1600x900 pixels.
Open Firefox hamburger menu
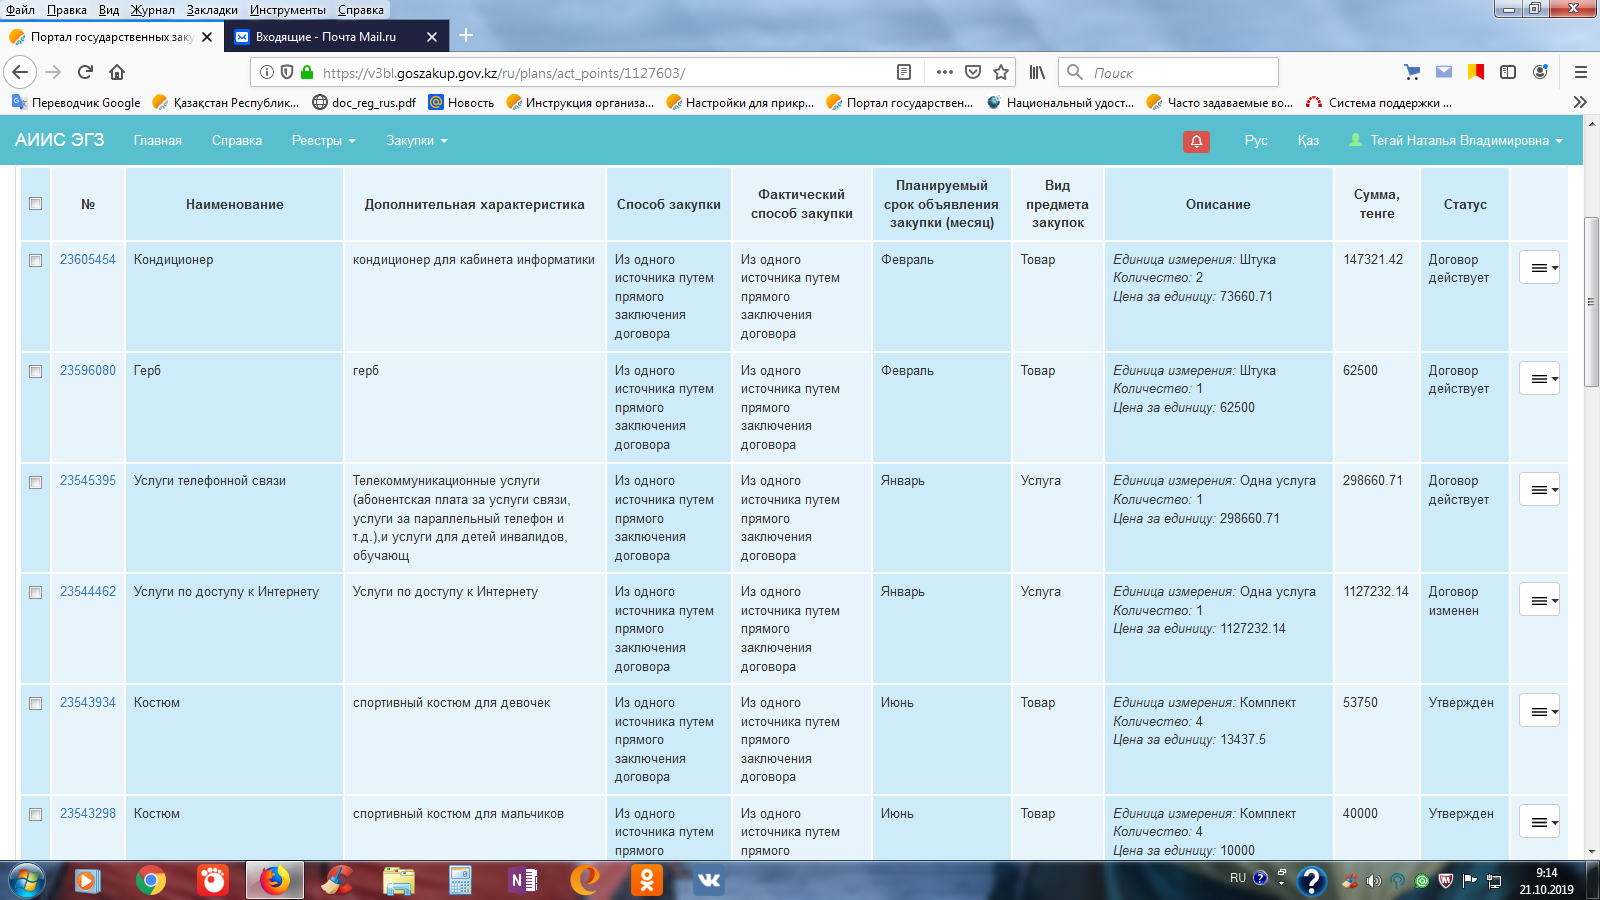point(1581,72)
